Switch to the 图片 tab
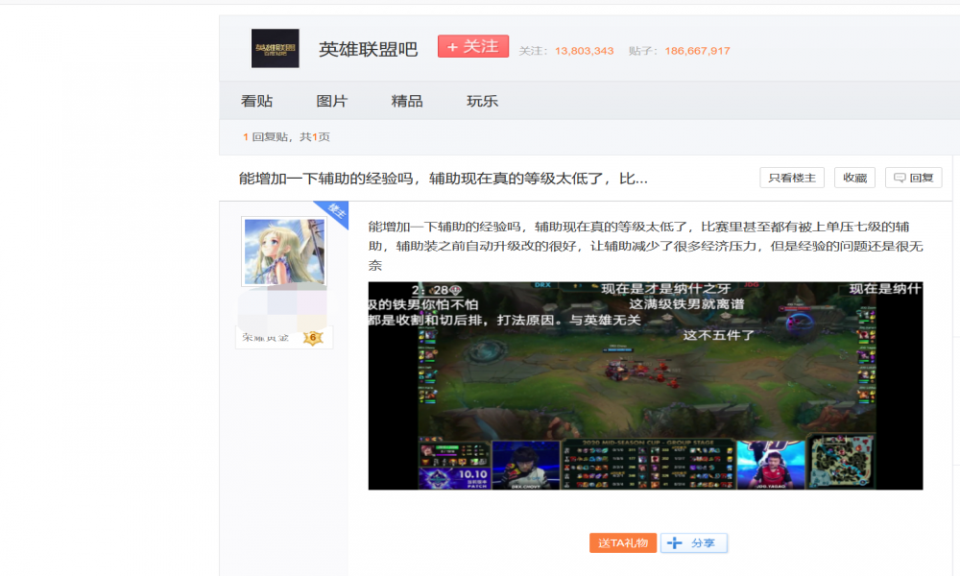 click(x=332, y=101)
